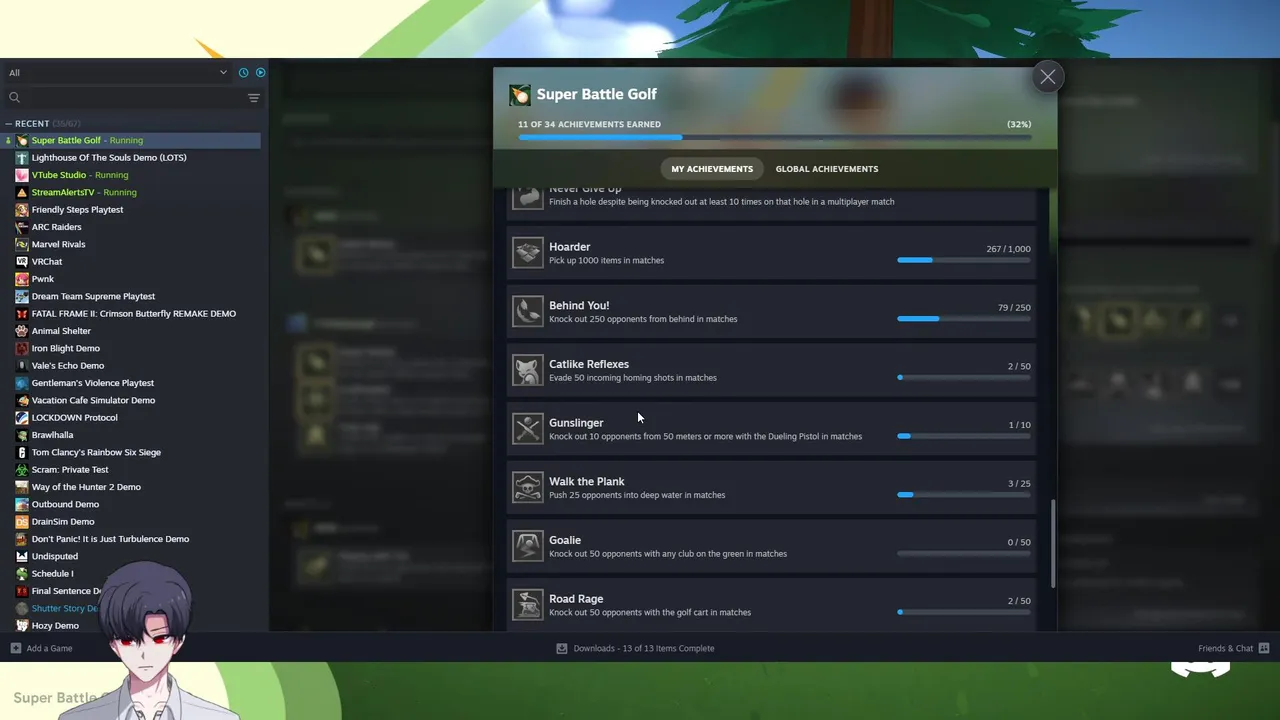Image resolution: width=1280 pixels, height=720 pixels.
Task: Click Road Rage achievement icon
Action: tap(528, 605)
